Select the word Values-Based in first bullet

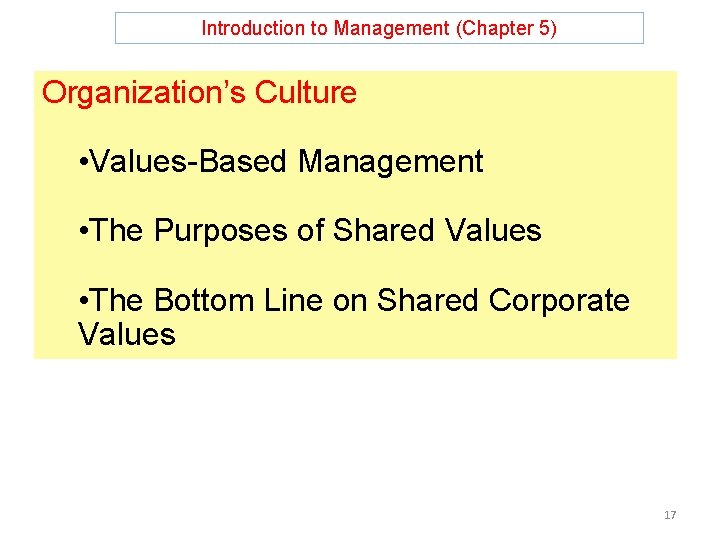(x=188, y=162)
